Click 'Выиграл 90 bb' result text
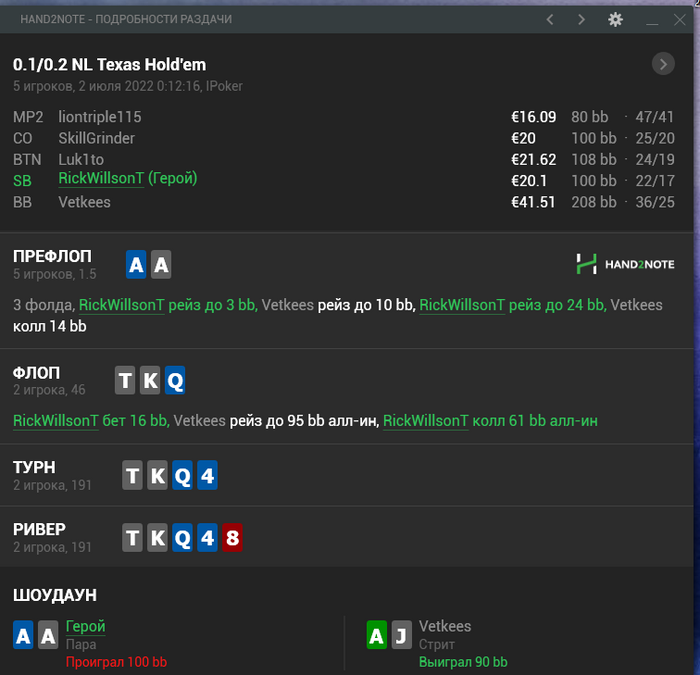The image size is (700, 675). tap(463, 662)
